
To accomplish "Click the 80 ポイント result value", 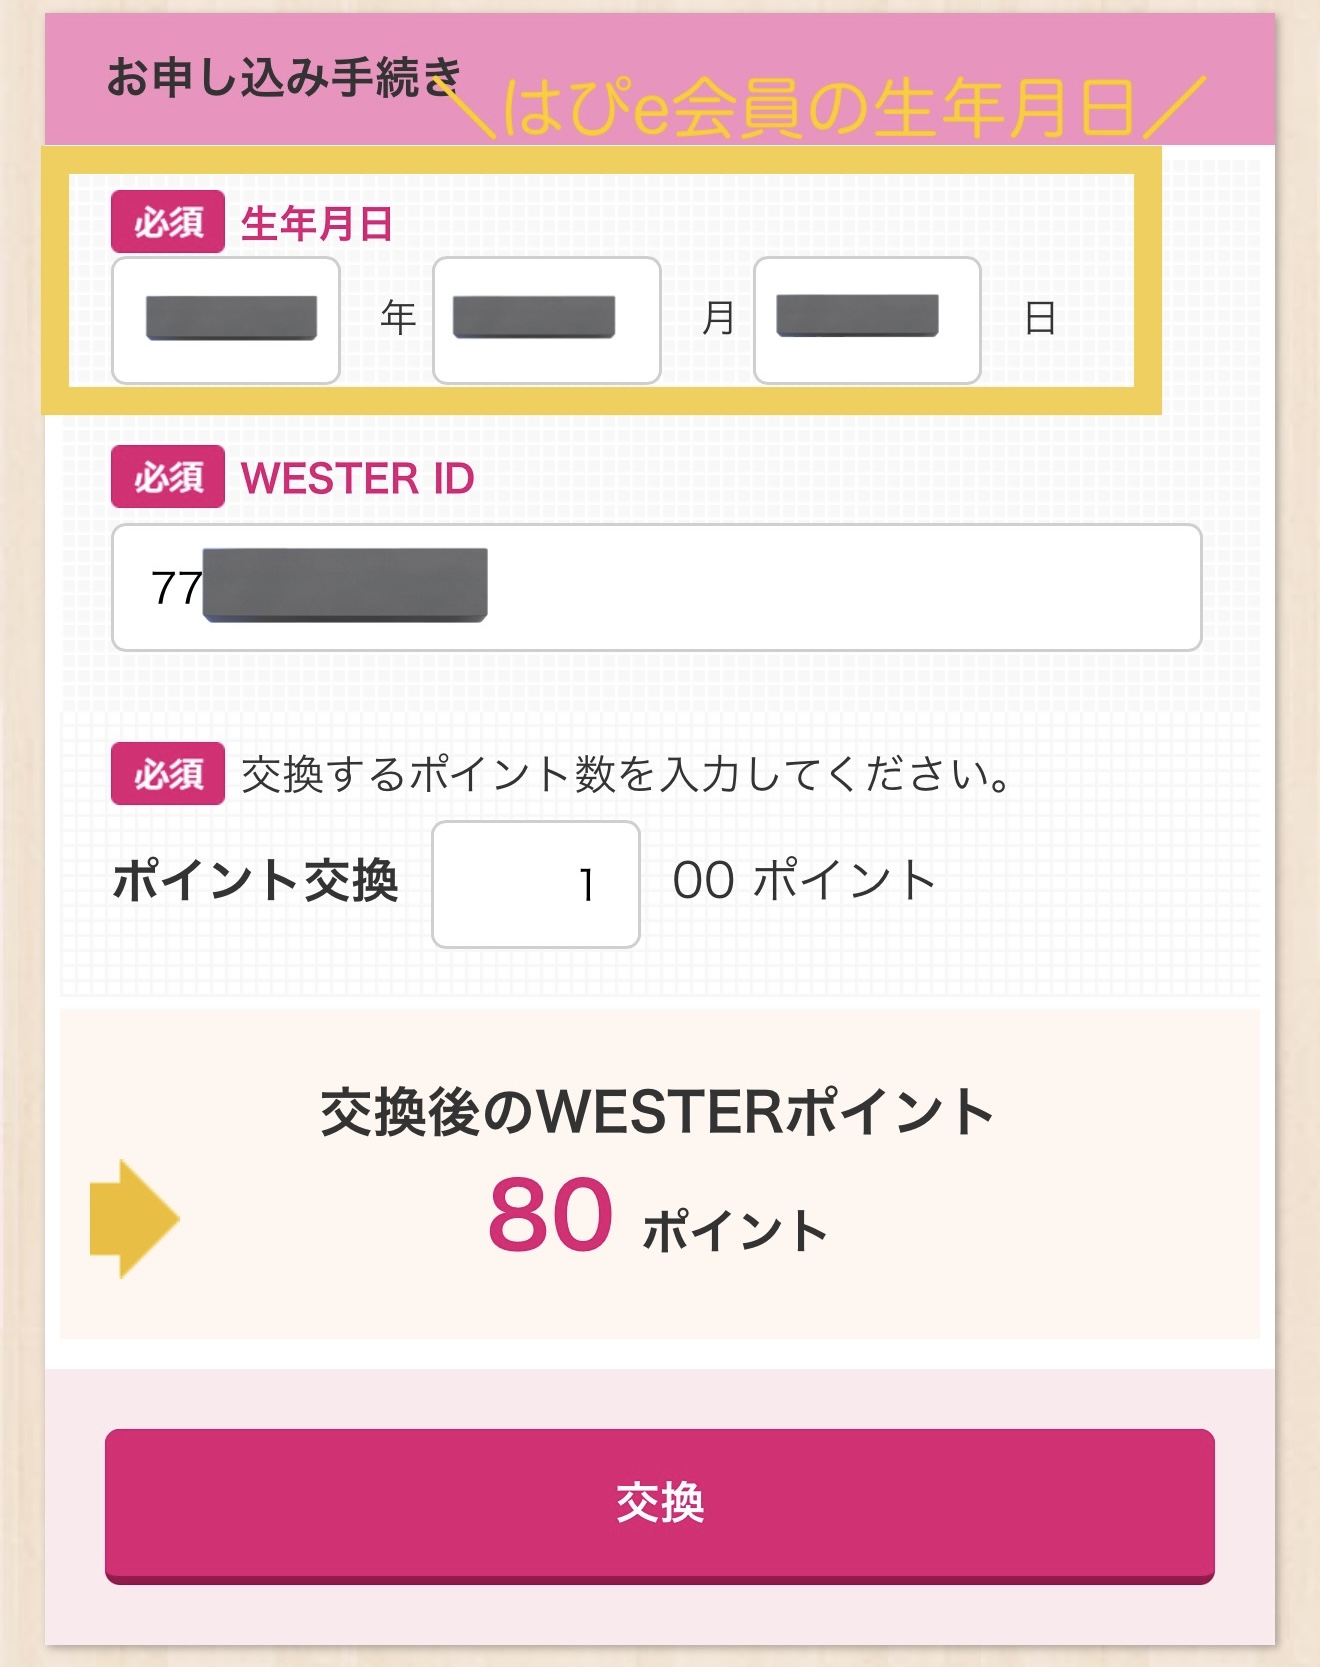I will (x=658, y=1217).
